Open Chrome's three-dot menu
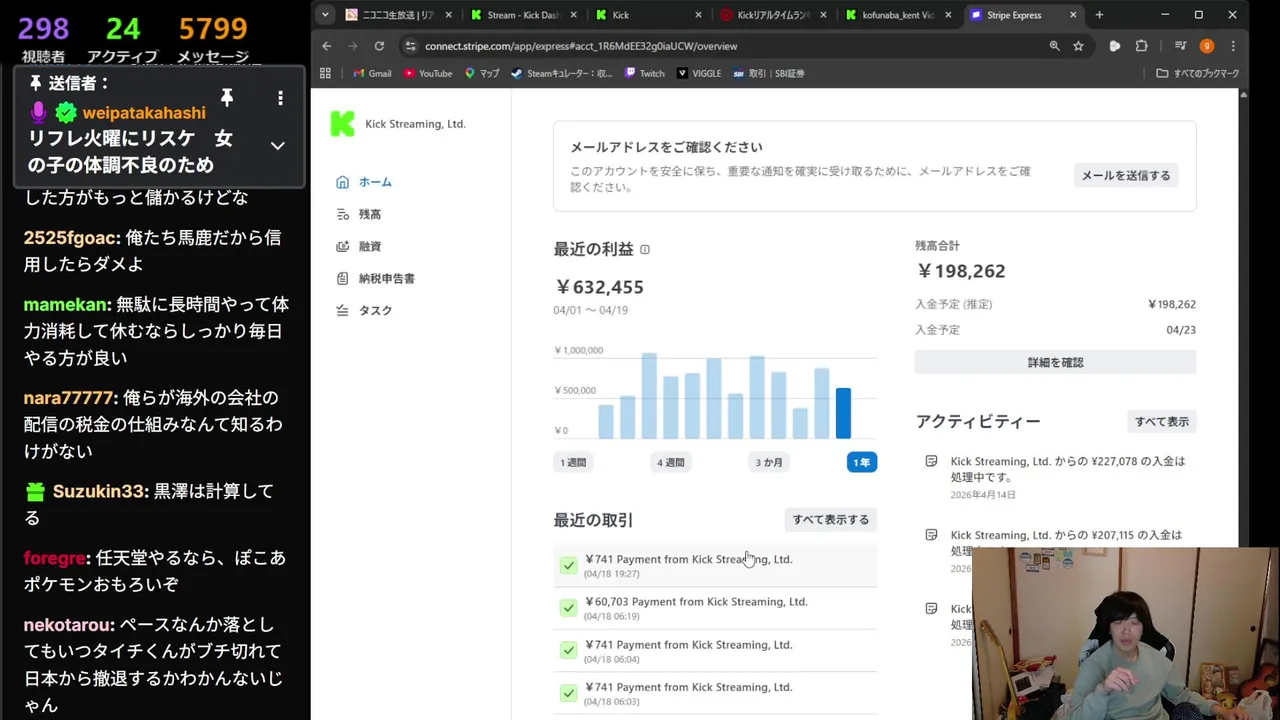This screenshot has width=1280, height=720. (1233, 46)
